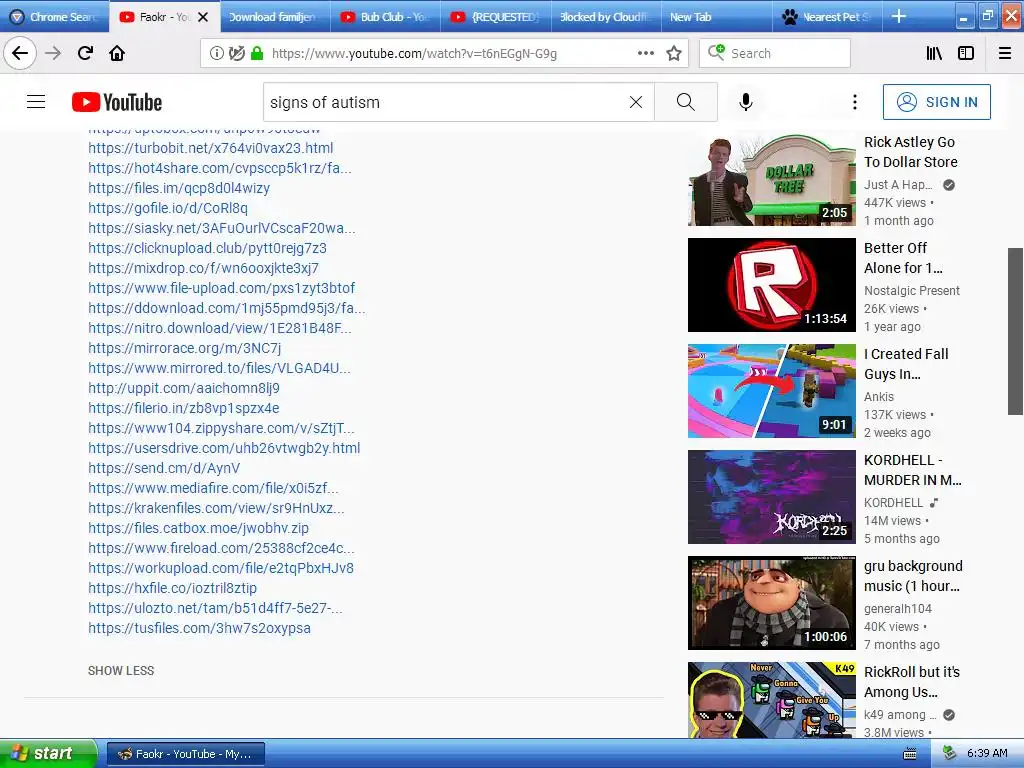Open the mediafire.com link

click(213, 488)
